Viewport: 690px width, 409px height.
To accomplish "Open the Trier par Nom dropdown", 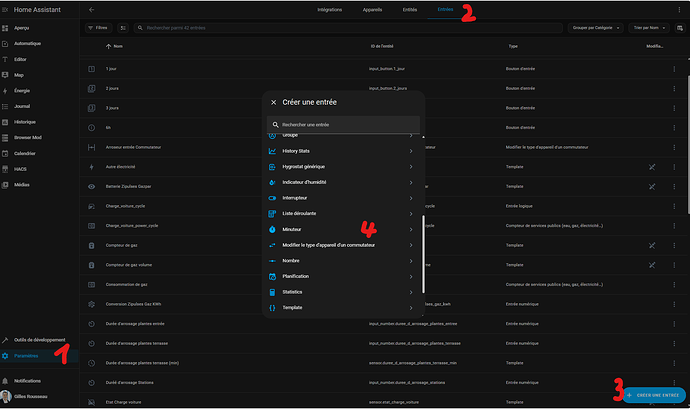I will [656, 28].
